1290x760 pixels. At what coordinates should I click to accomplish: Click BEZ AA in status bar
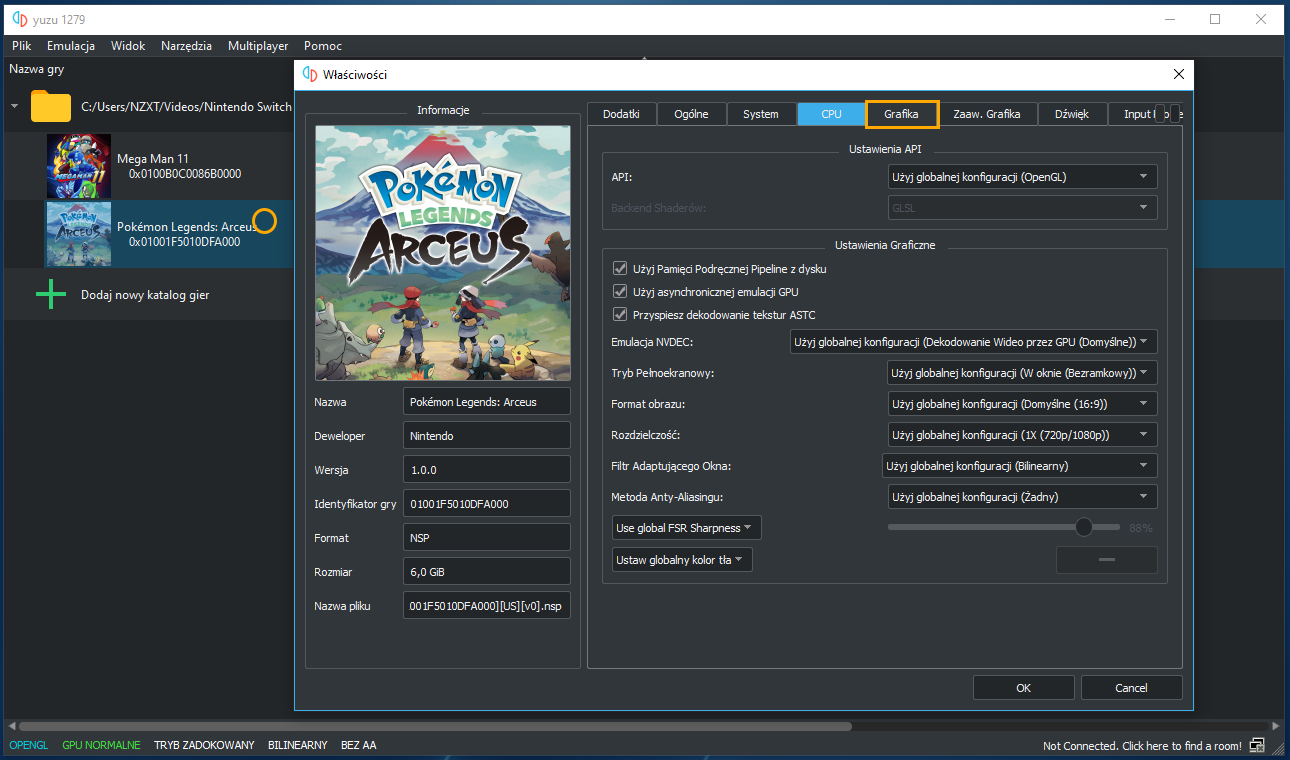(358, 746)
